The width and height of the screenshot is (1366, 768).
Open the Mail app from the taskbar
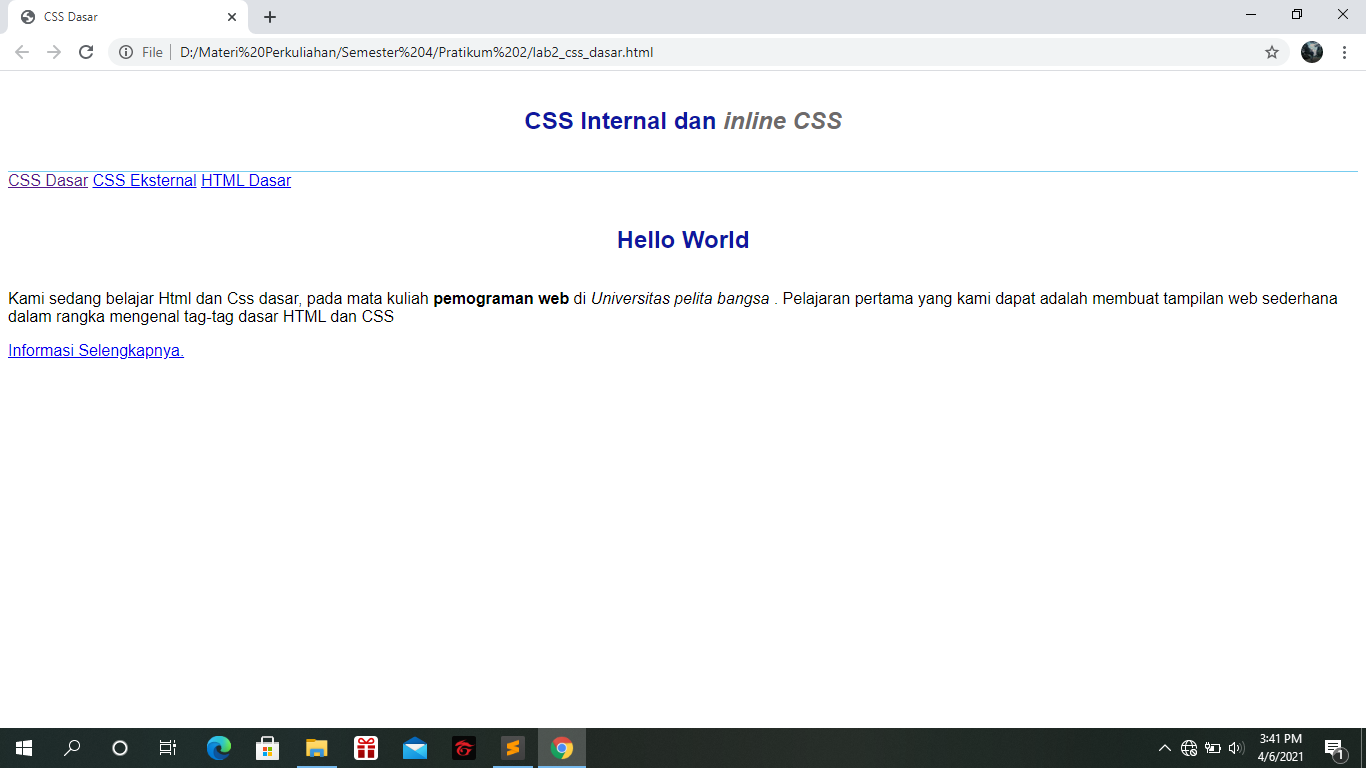click(415, 748)
